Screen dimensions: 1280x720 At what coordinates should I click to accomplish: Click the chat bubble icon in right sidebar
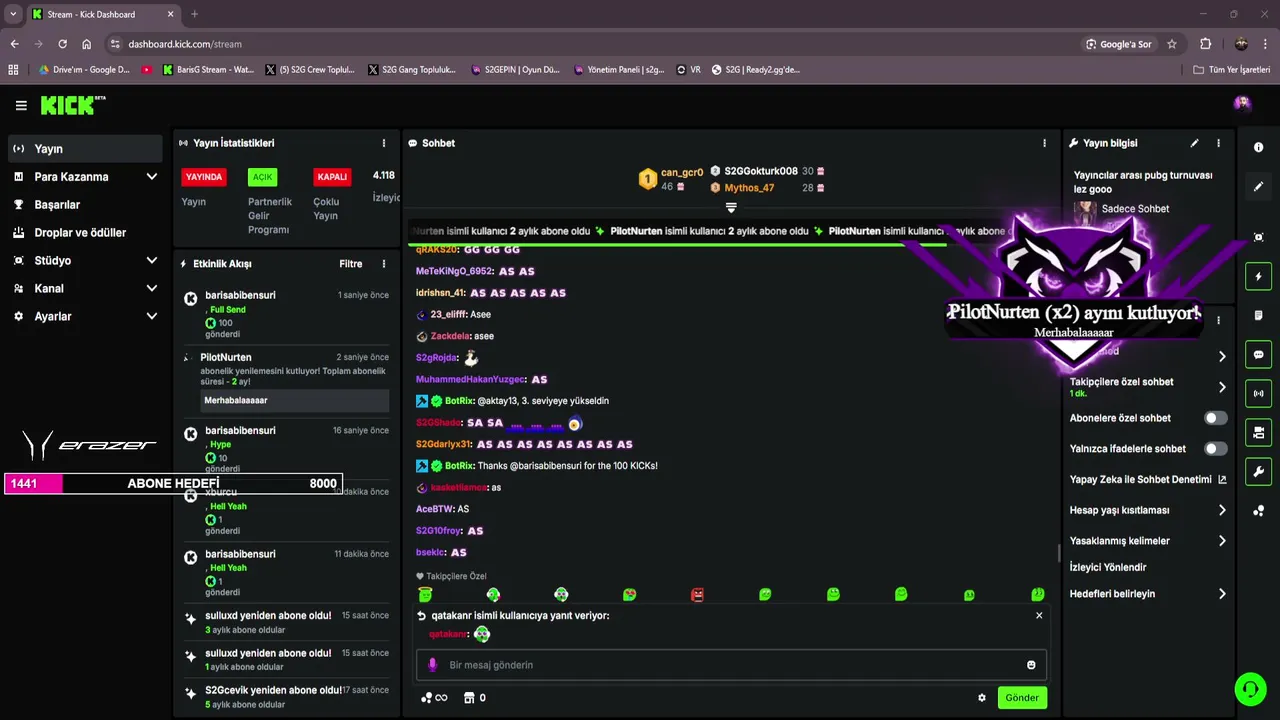click(x=1258, y=354)
